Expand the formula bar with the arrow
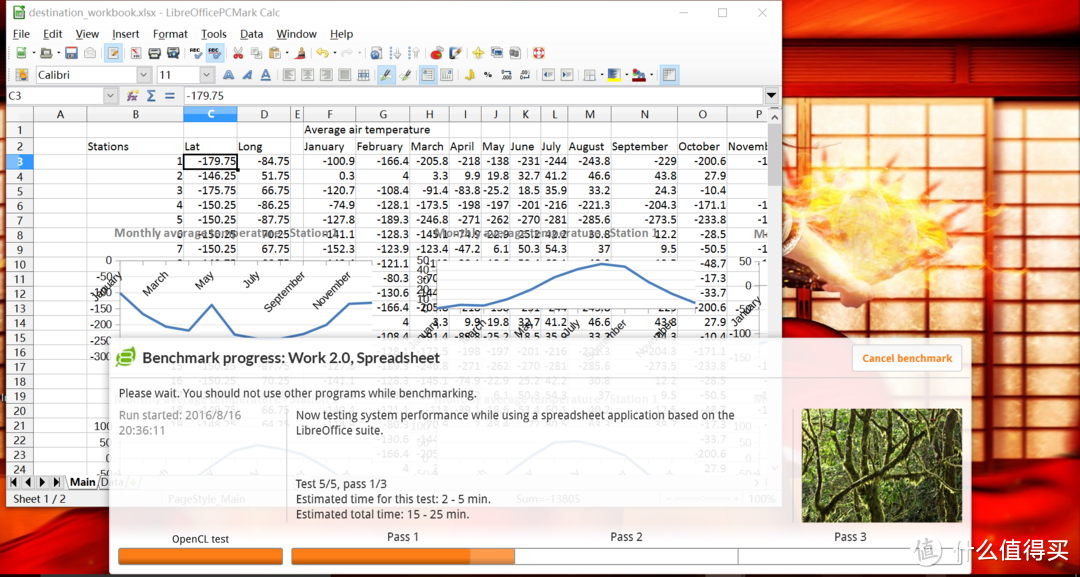 point(772,96)
